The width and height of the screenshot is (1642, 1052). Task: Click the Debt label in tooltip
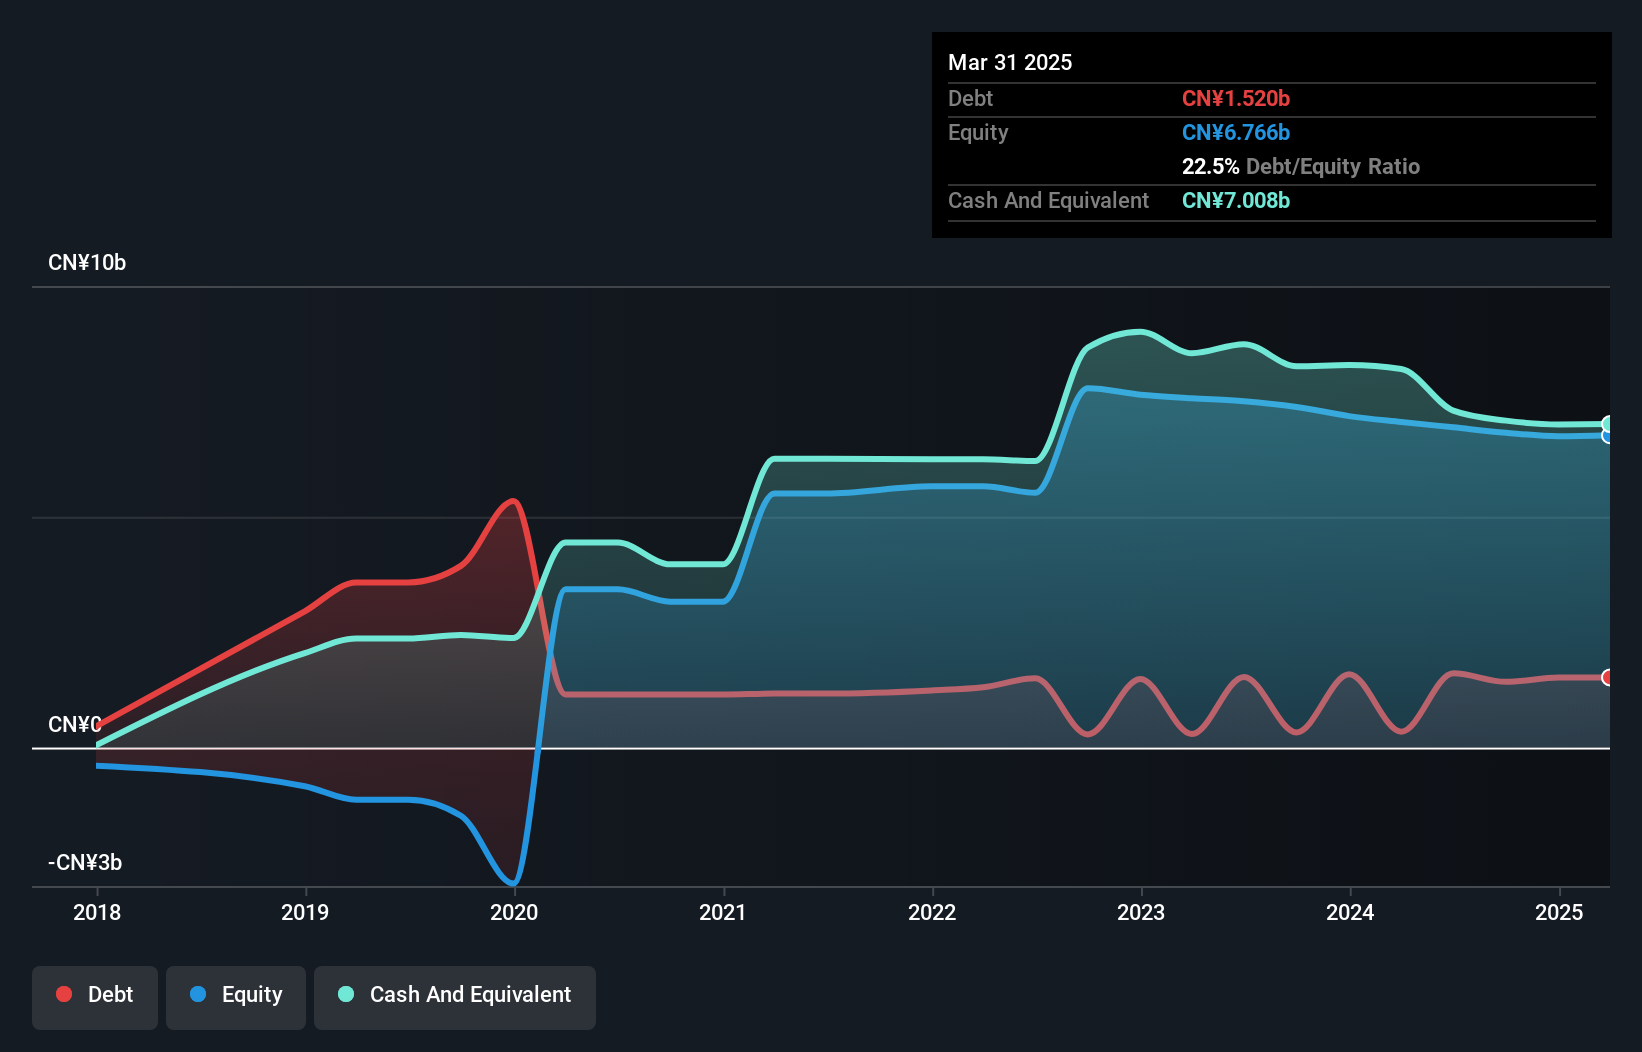tap(970, 98)
